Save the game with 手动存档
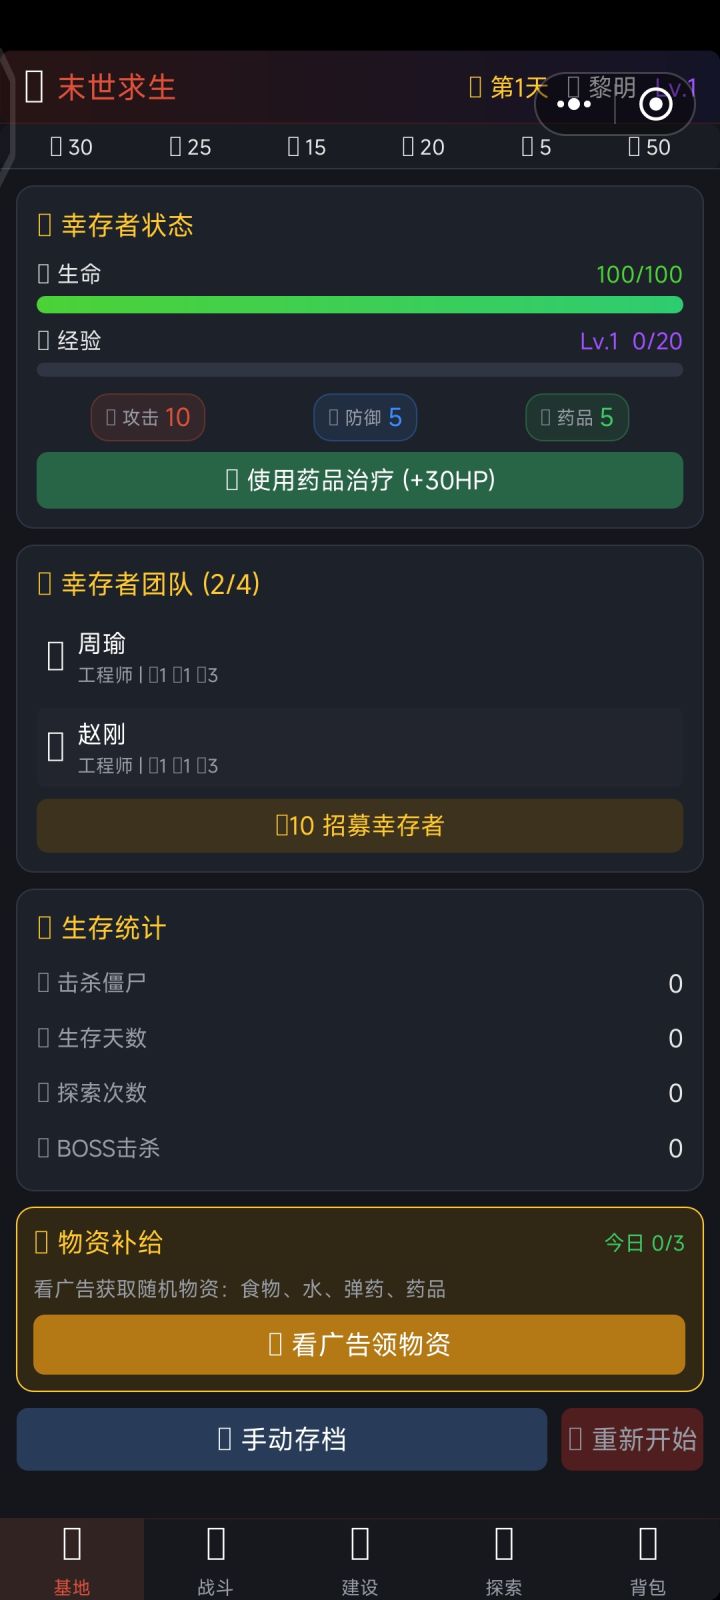 [282, 1439]
